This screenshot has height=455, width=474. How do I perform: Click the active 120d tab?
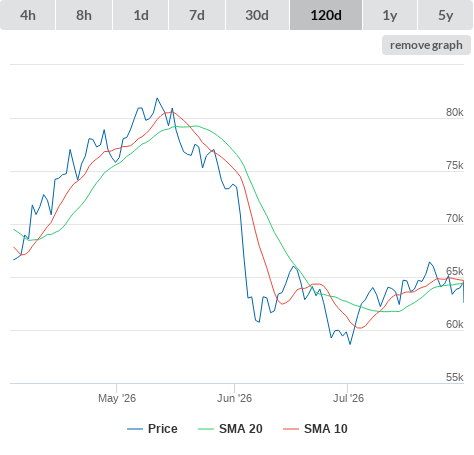tap(326, 15)
